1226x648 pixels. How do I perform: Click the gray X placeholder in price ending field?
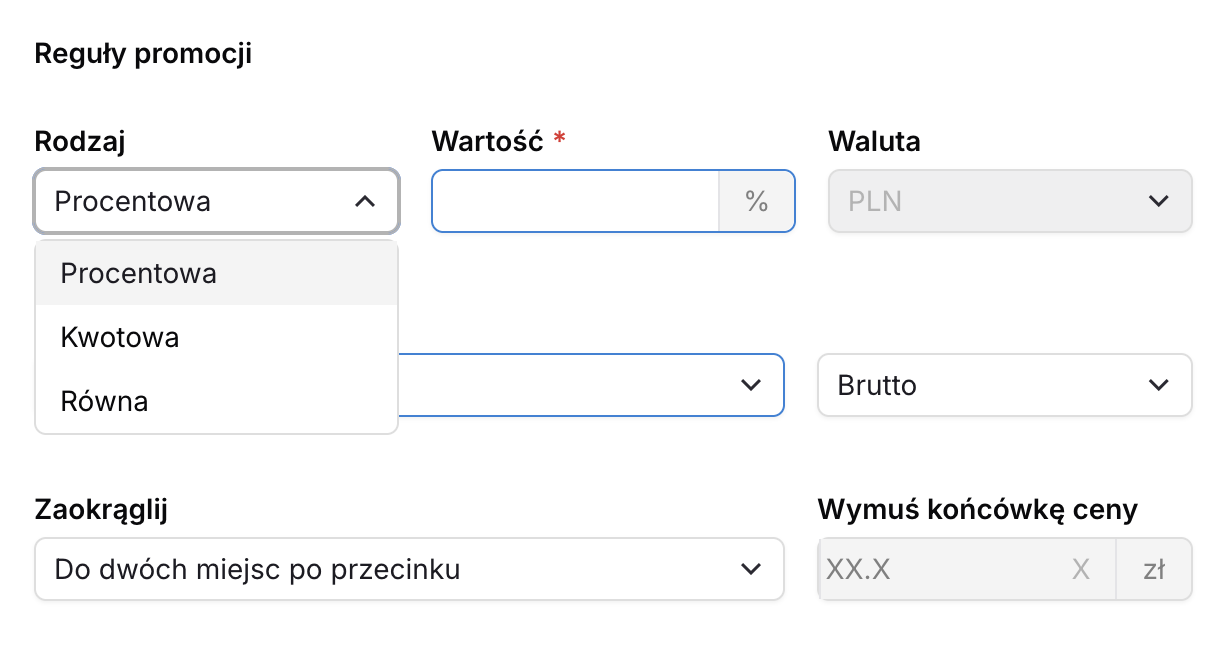pos(1080,570)
